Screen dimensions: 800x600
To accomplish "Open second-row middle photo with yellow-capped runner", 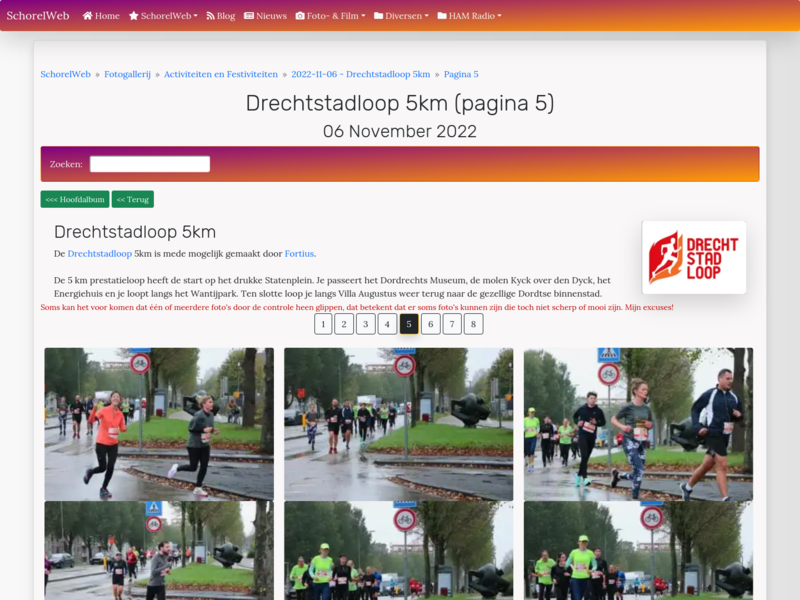I will [x=398, y=550].
